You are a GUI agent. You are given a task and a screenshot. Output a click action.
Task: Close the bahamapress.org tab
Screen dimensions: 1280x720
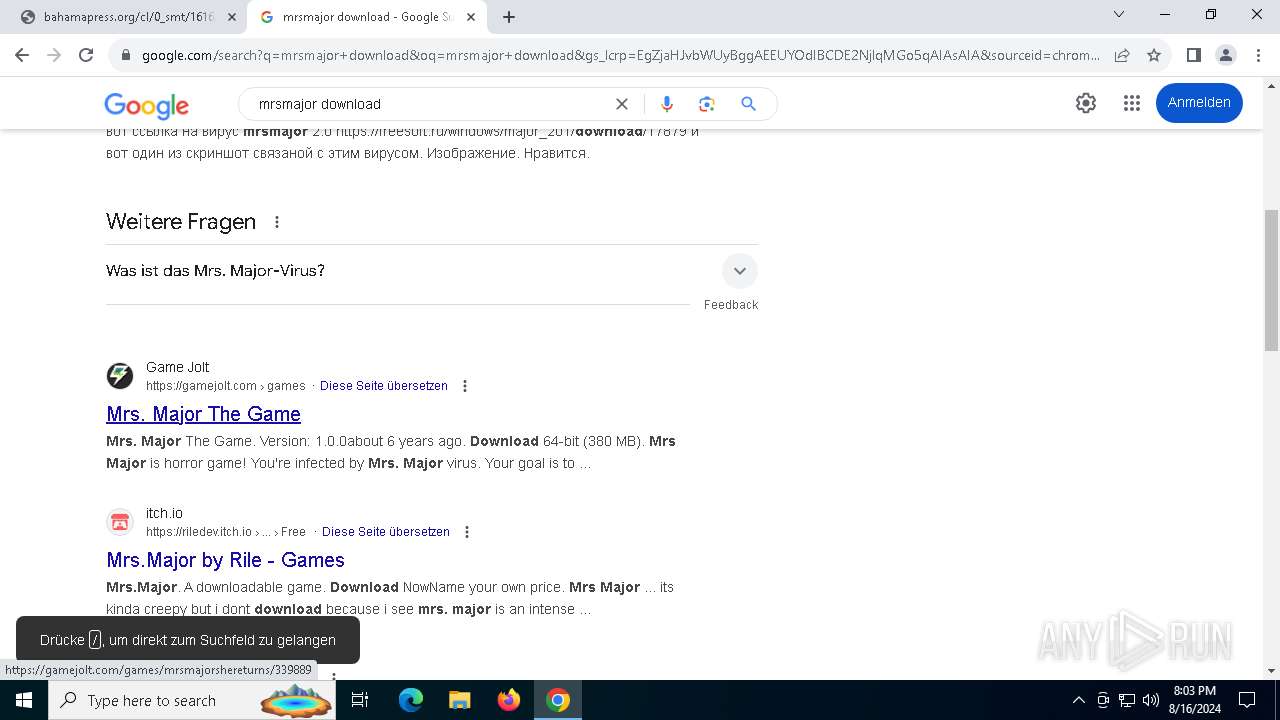pyautogui.click(x=232, y=17)
